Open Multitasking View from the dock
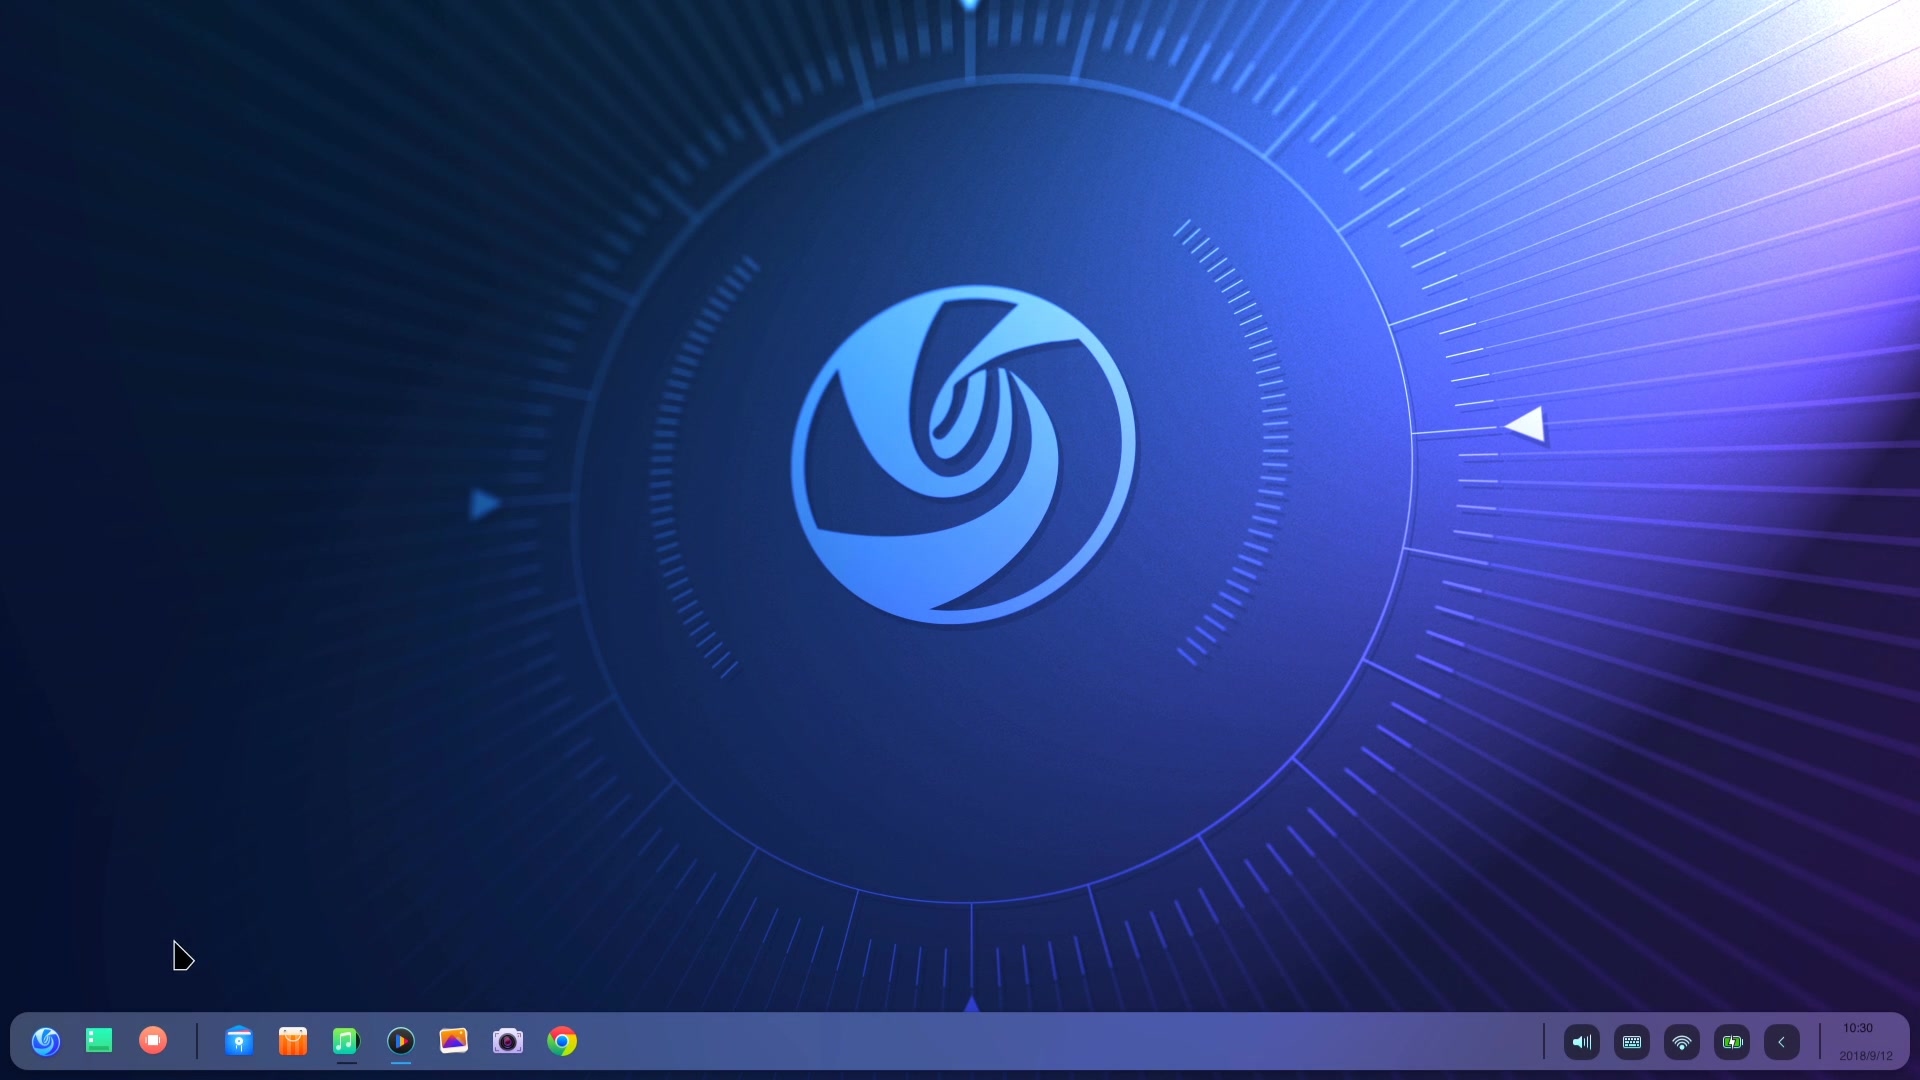The width and height of the screenshot is (1920, 1080). 153,1041
